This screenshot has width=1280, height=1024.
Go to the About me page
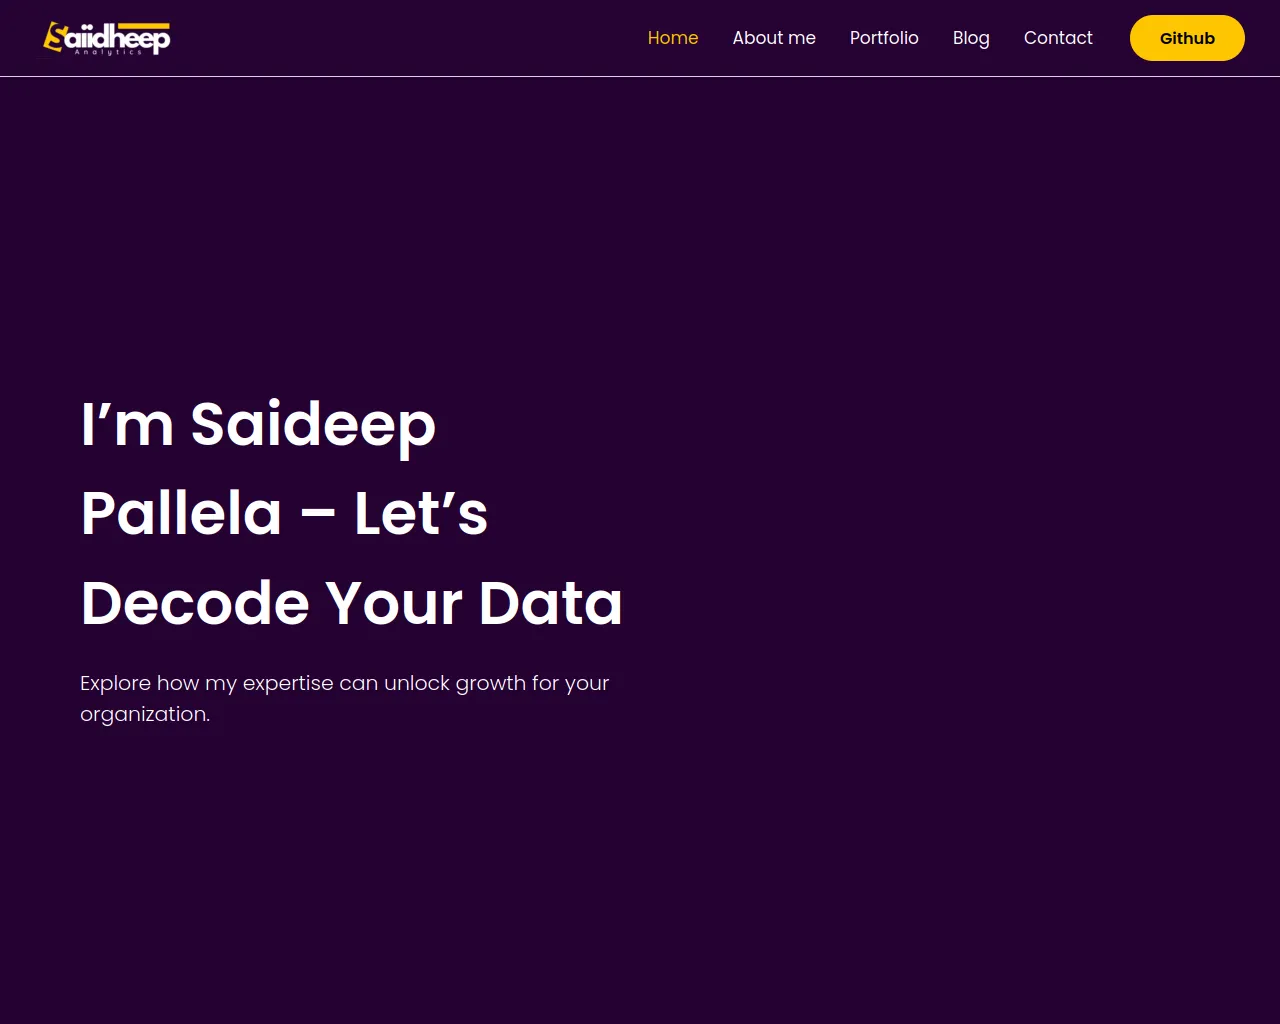(774, 38)
